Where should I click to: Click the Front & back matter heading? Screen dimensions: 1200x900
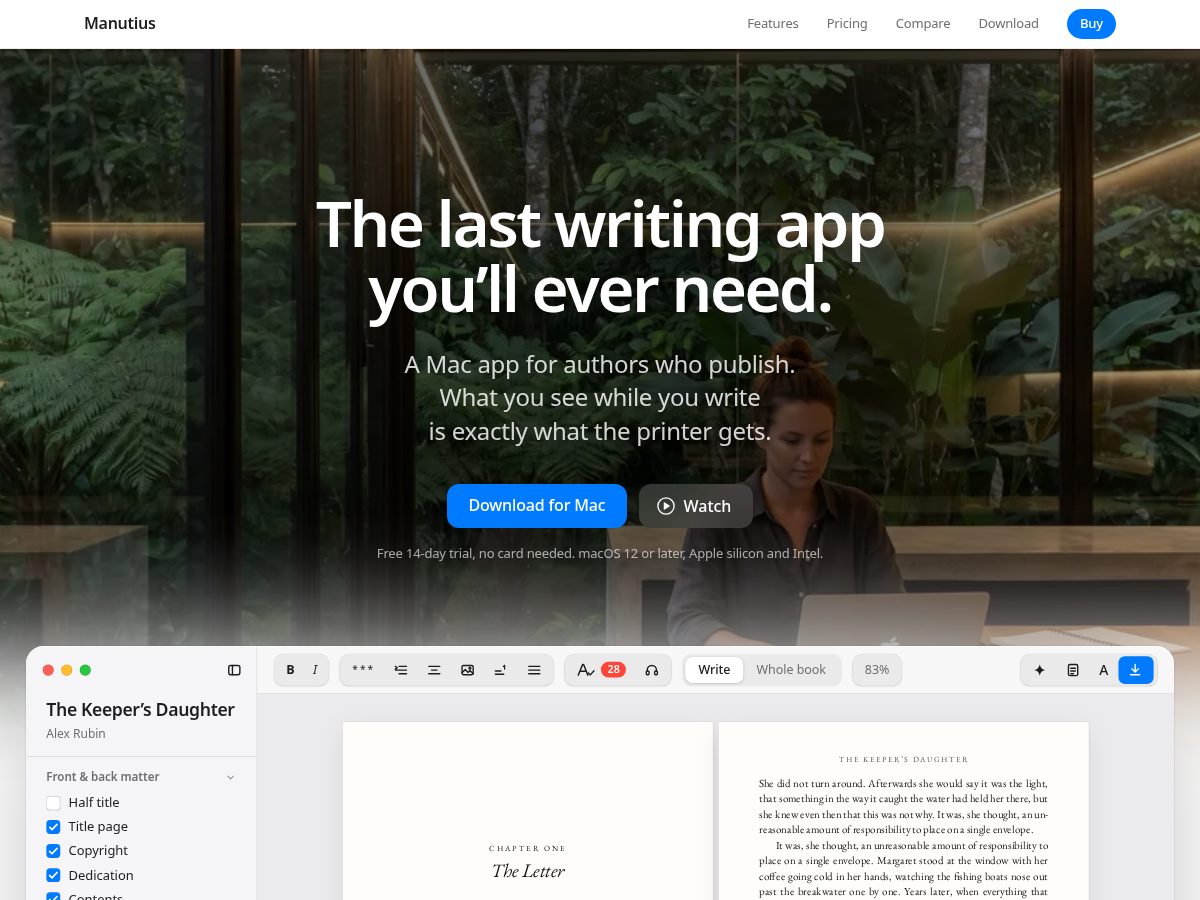[103, 777]
